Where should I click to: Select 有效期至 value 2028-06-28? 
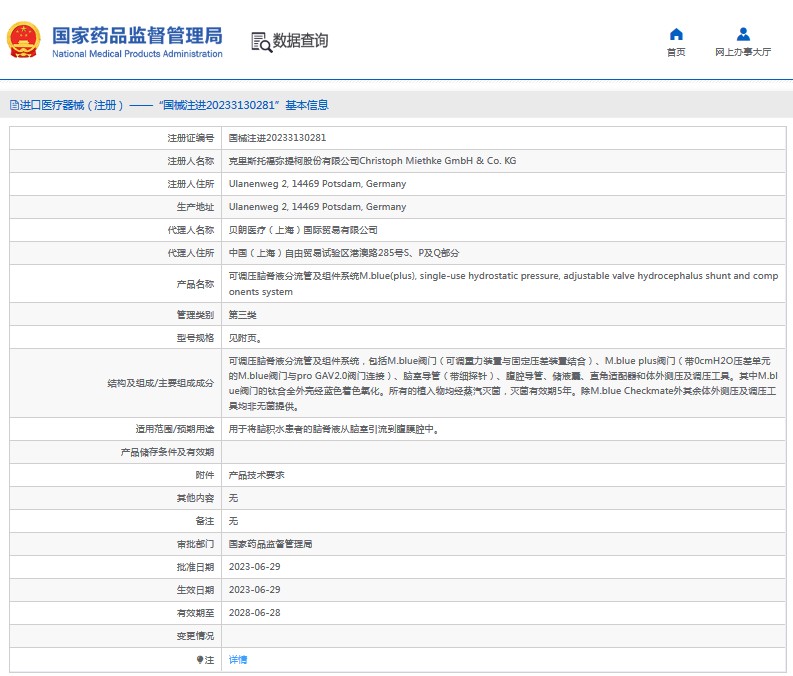(254, 613)
